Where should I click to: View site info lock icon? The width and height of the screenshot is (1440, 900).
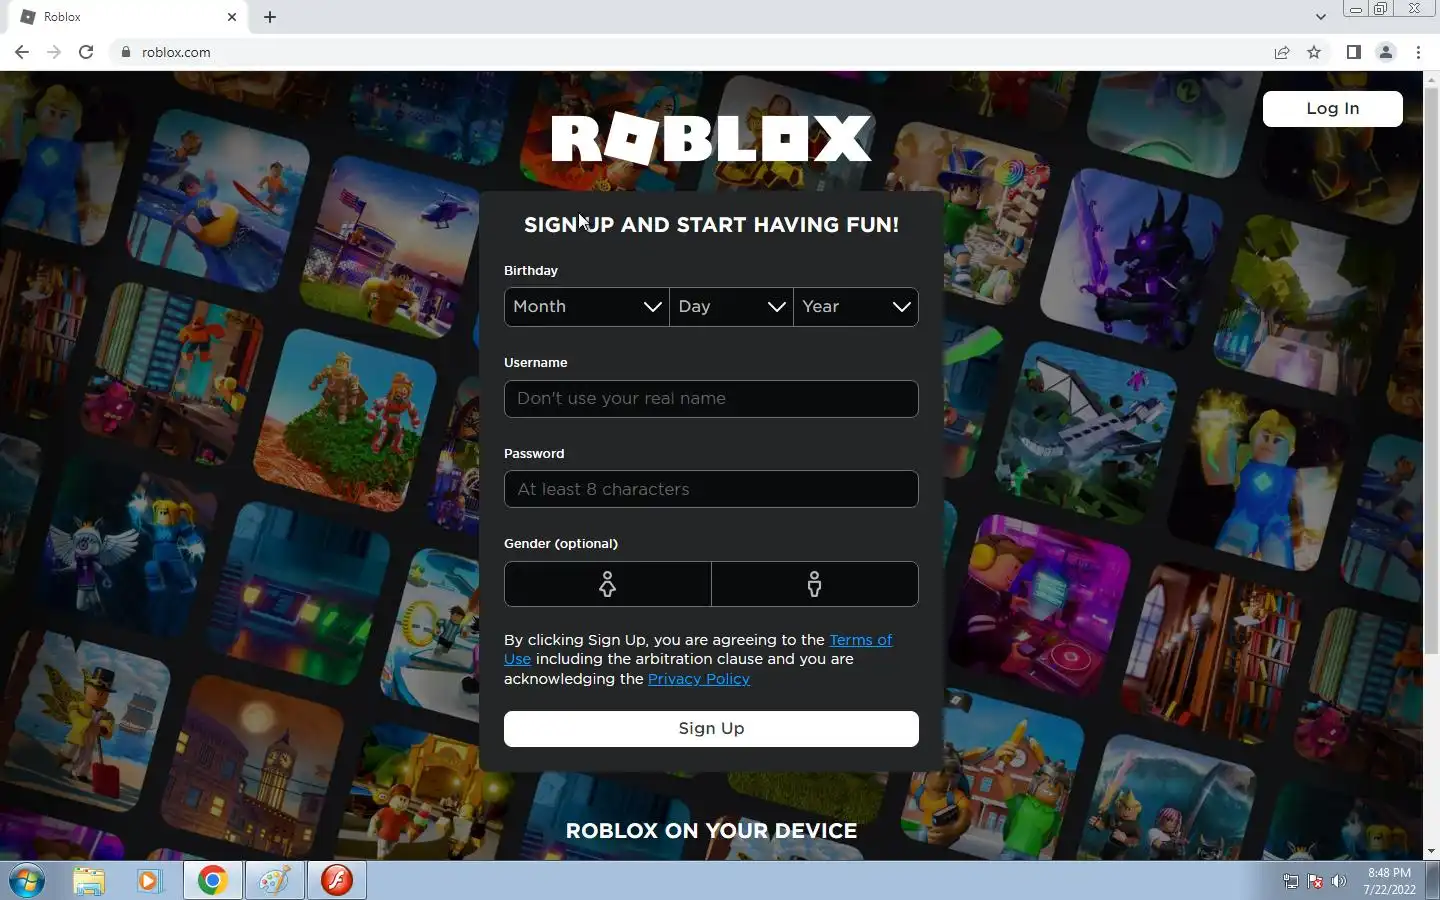pos(125,52)
